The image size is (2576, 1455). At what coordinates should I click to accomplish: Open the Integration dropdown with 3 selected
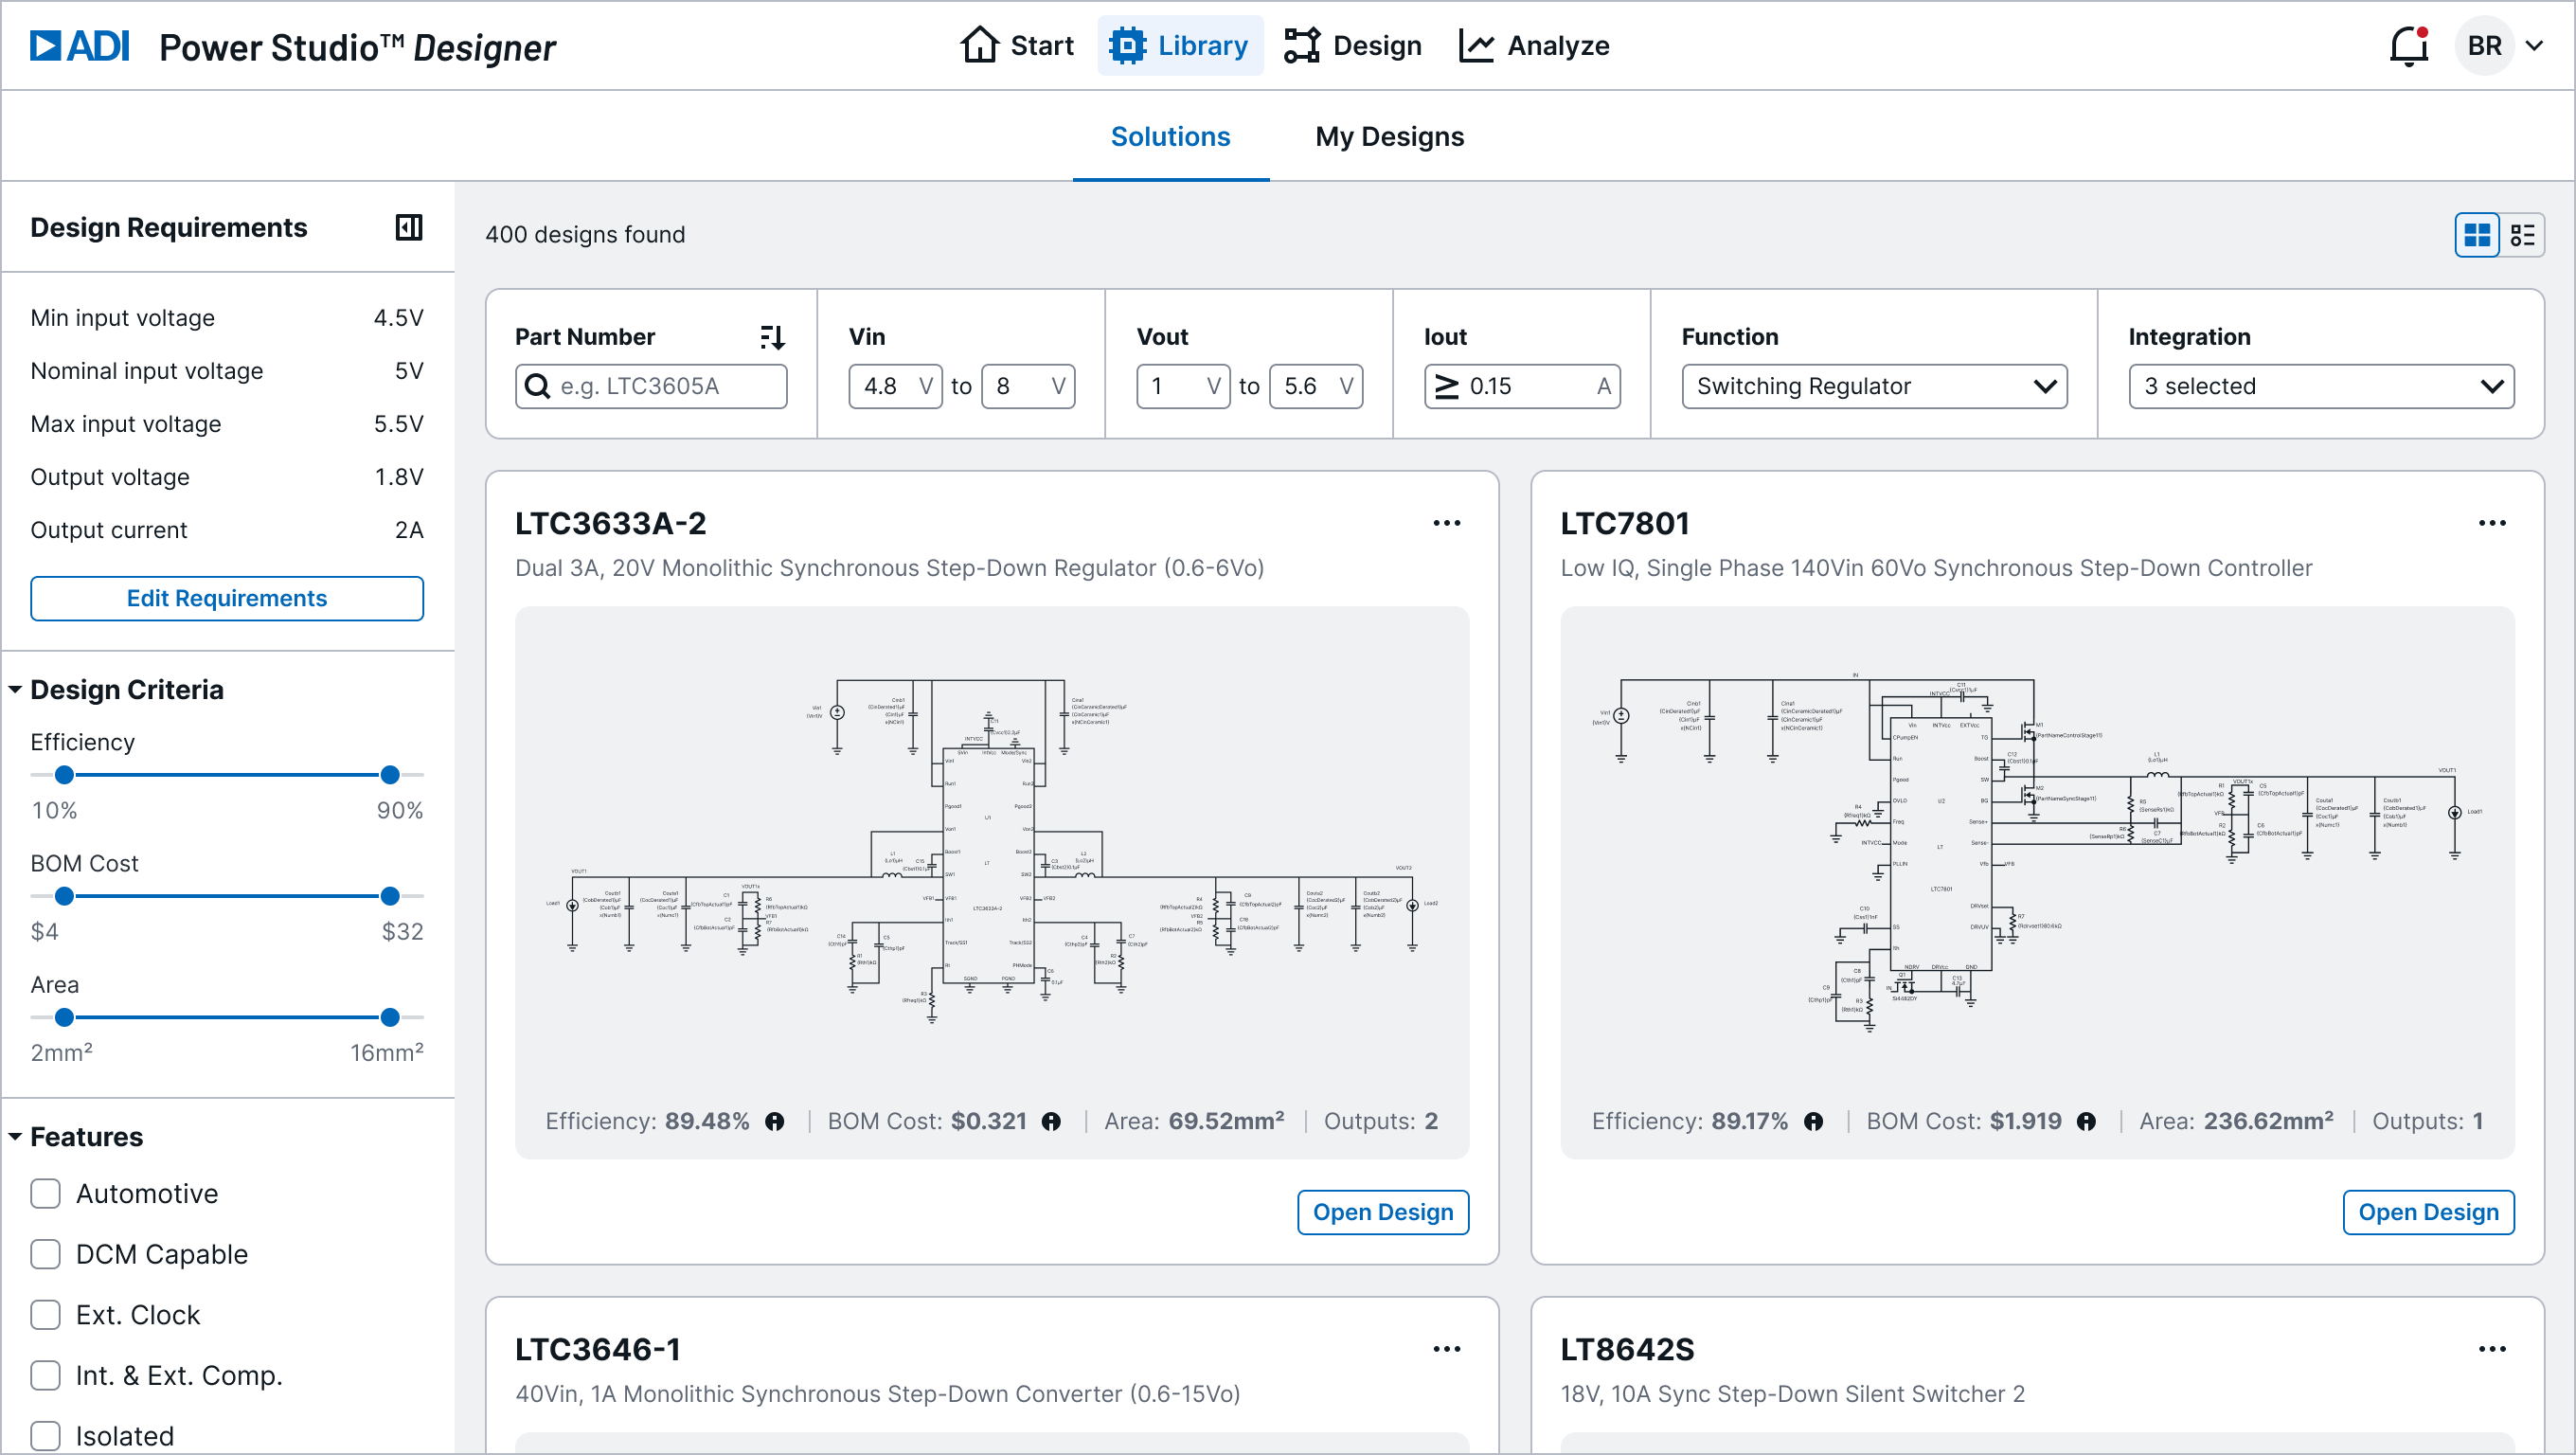tap(2321, 386)
